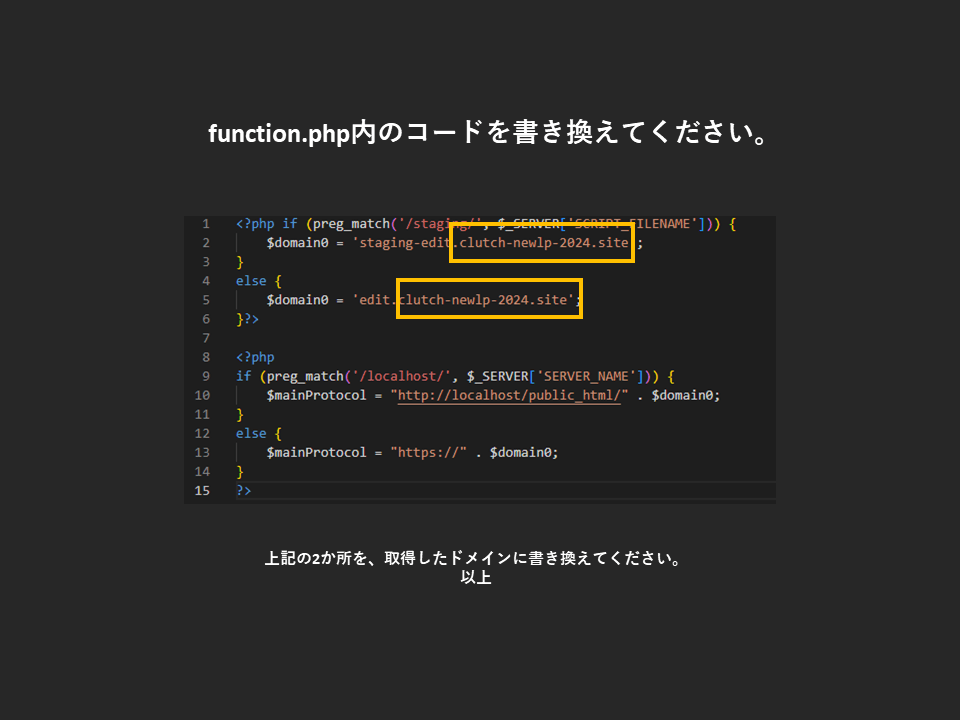Viewport: 960px width, 720px height.
Task: Click the slide title mentioning function.php
Action: (488, 134)
